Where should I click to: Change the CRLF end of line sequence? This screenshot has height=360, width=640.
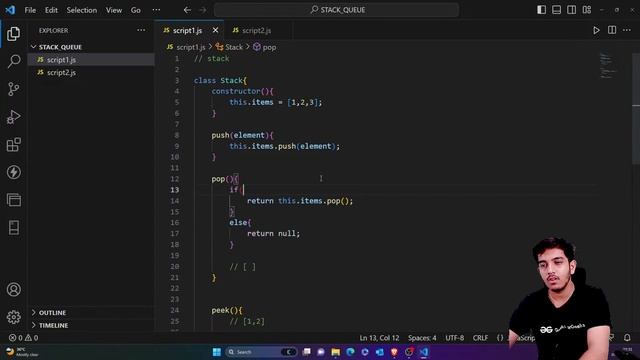(480, 338)
